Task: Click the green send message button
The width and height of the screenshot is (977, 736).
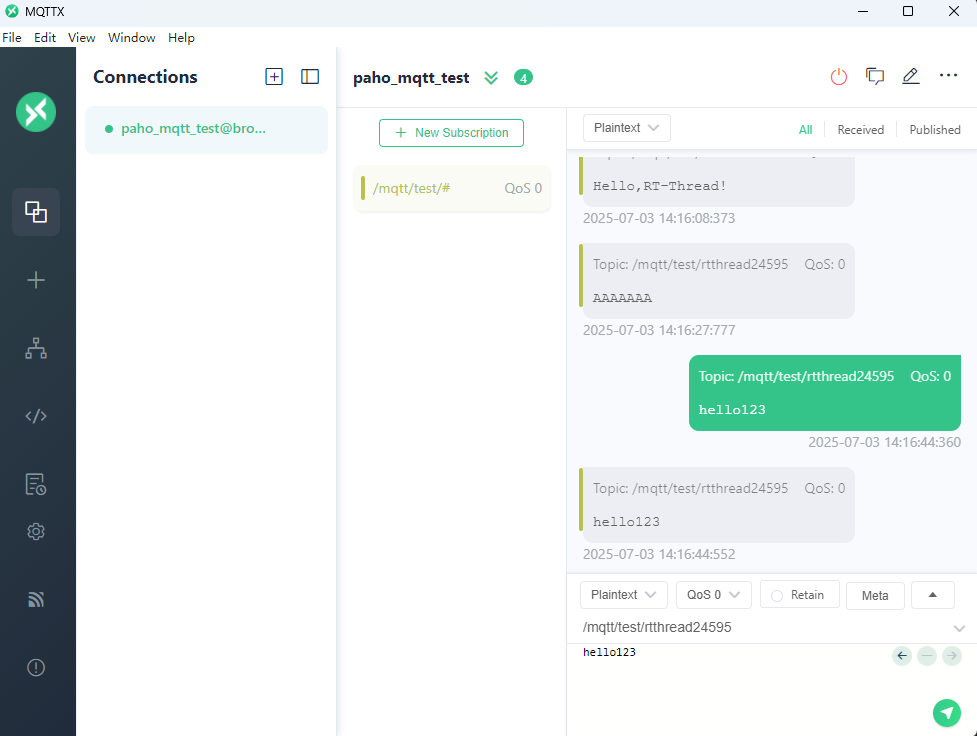Action: (946, 712)
